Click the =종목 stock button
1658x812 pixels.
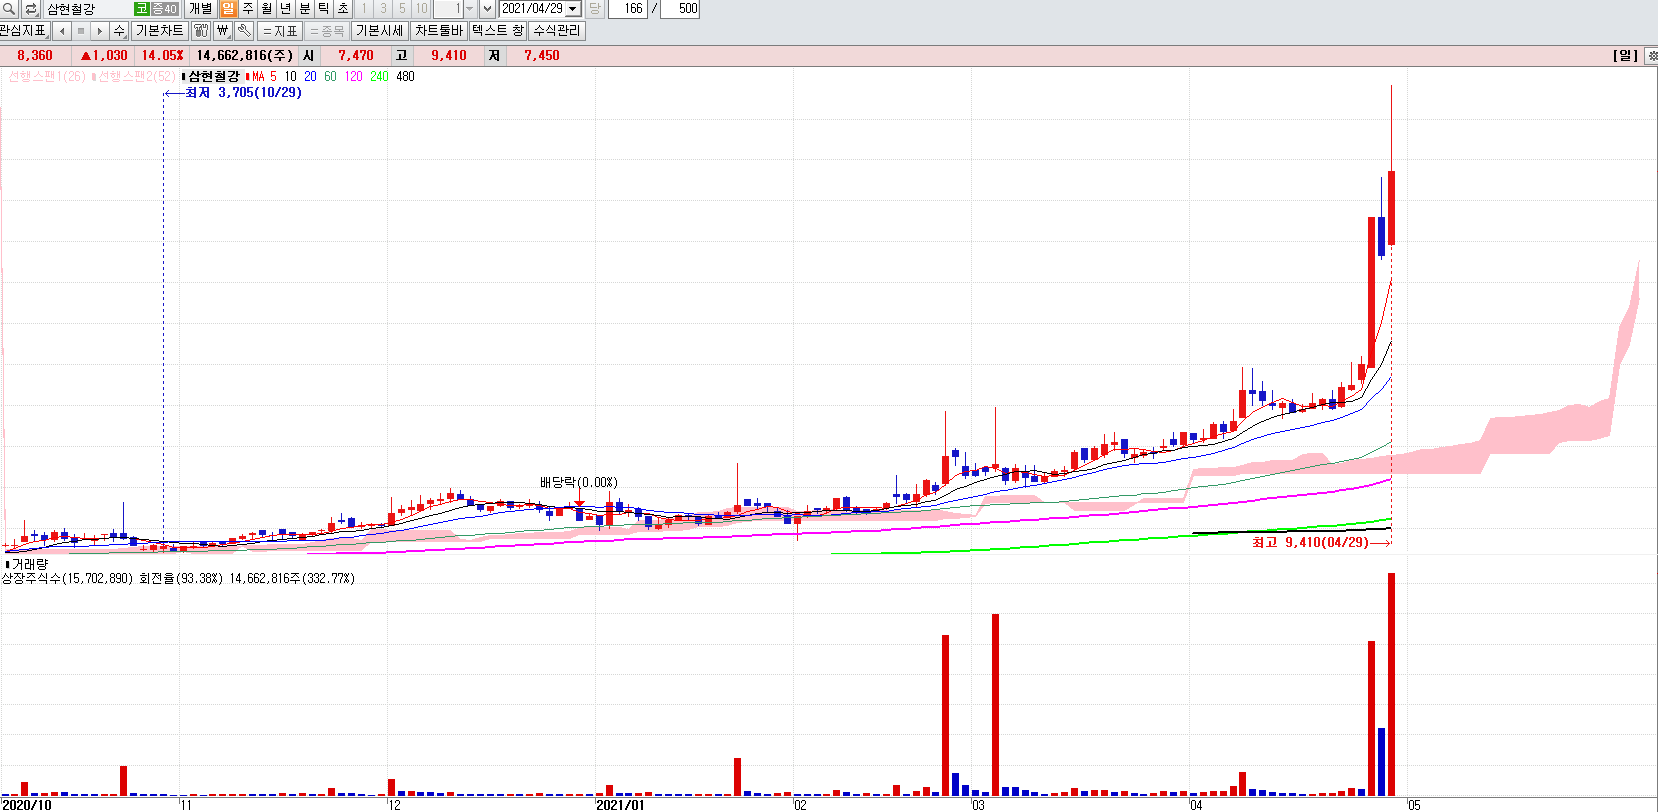pos(327,31)
